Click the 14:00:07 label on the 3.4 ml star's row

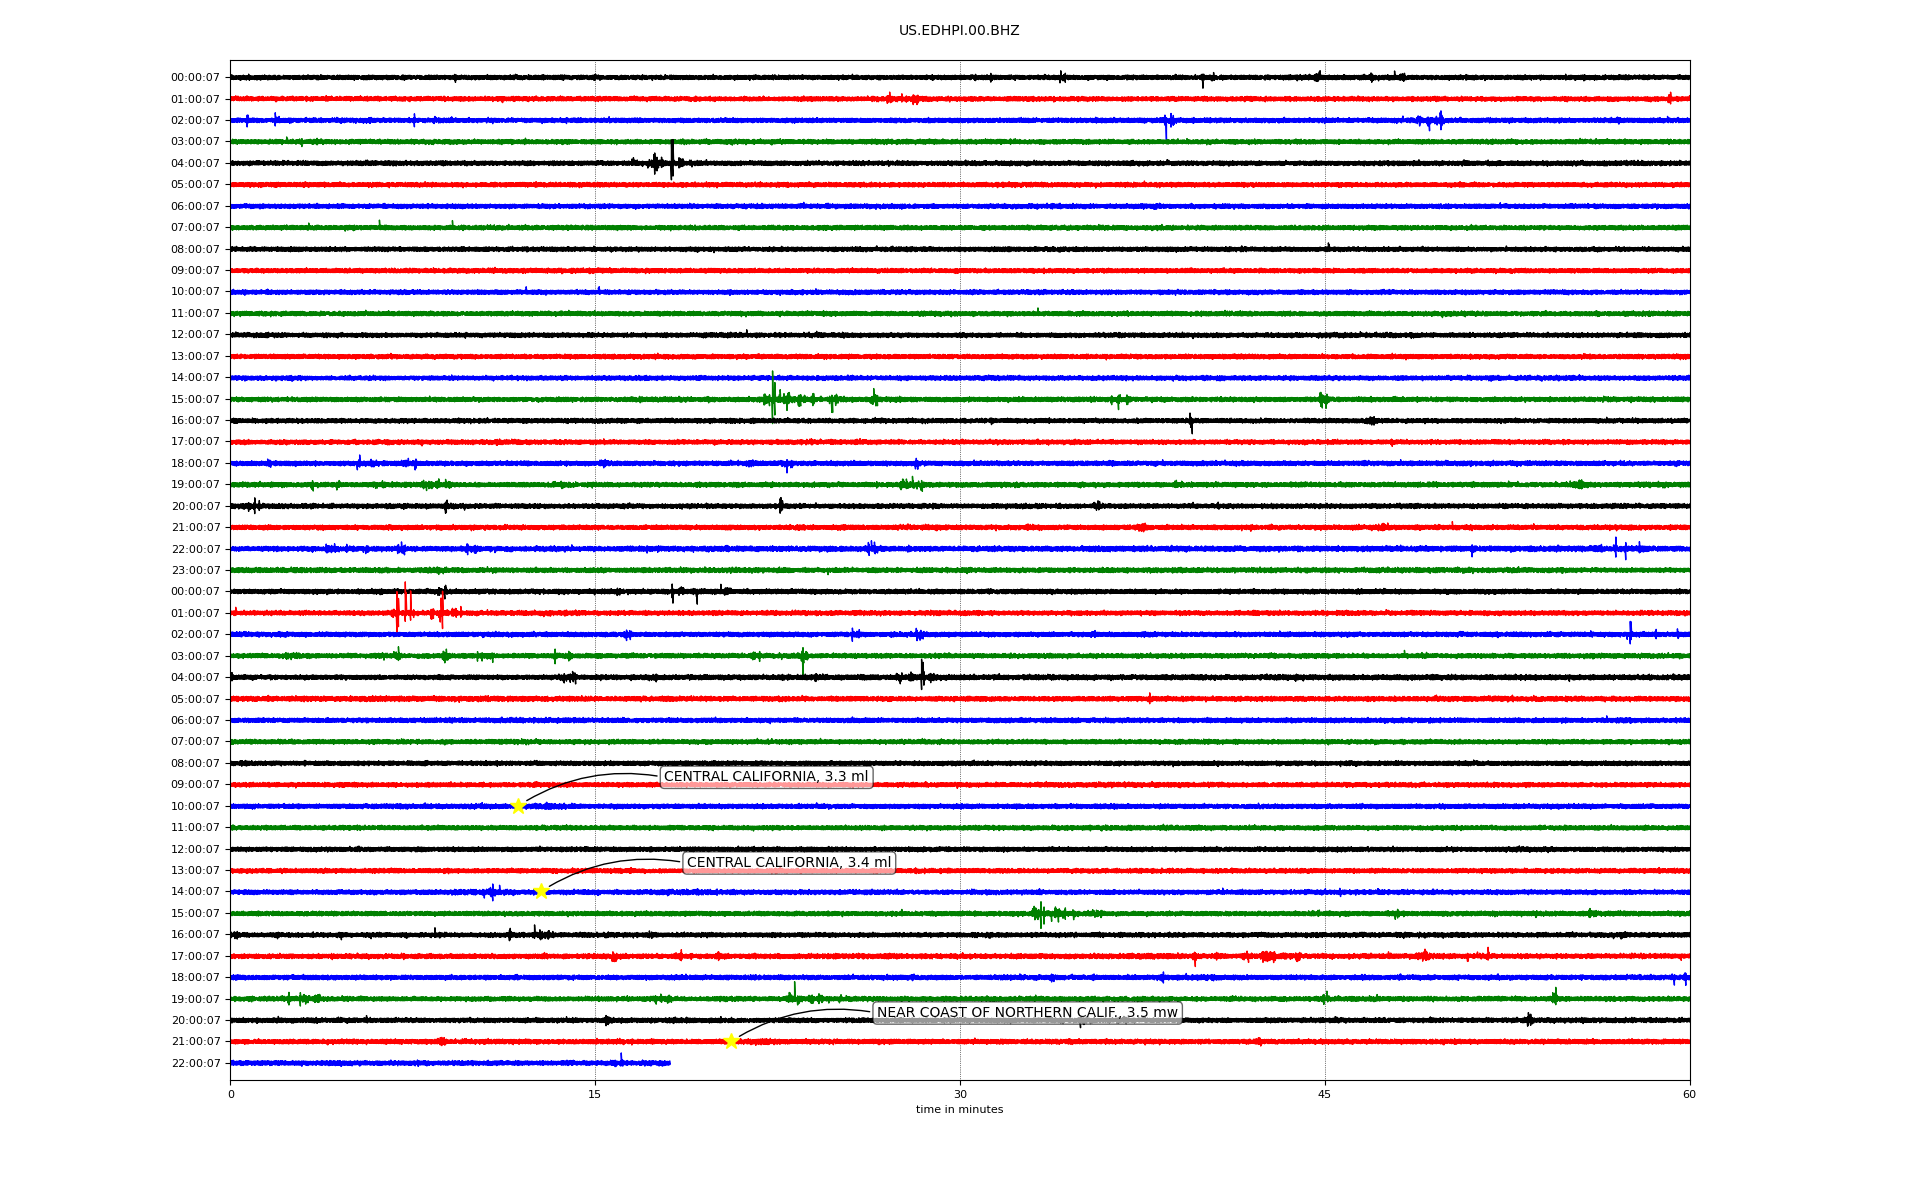pos(195,891)
